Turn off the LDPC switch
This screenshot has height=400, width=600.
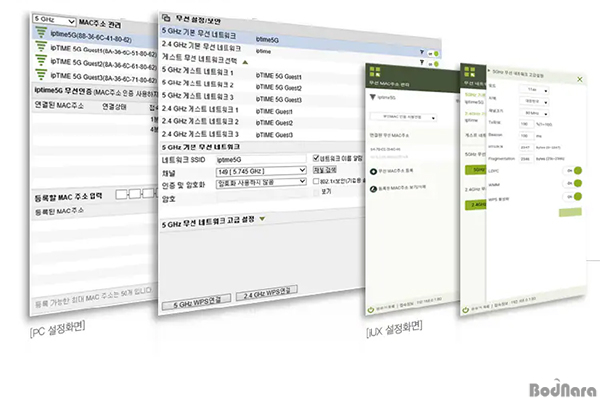pos(573,171)
